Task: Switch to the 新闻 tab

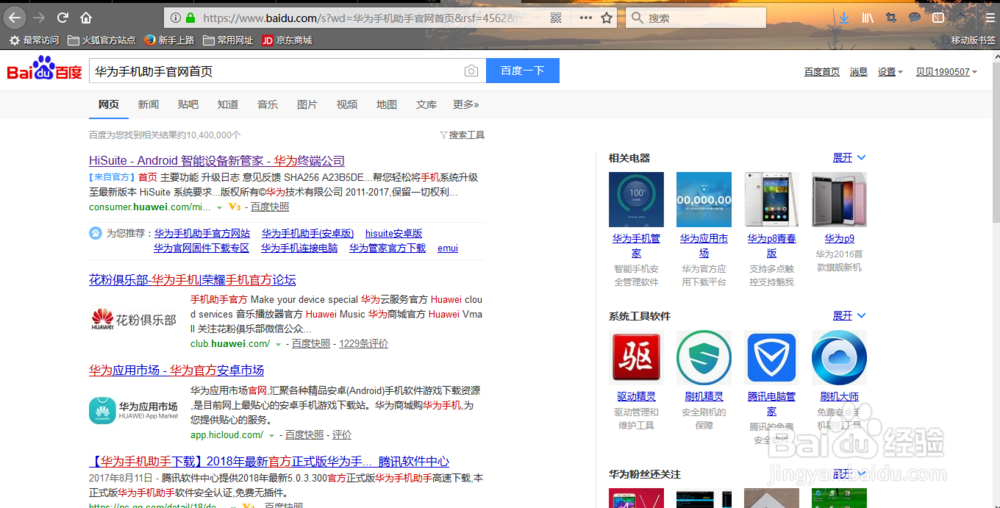Action: click(x=148, y=105)
